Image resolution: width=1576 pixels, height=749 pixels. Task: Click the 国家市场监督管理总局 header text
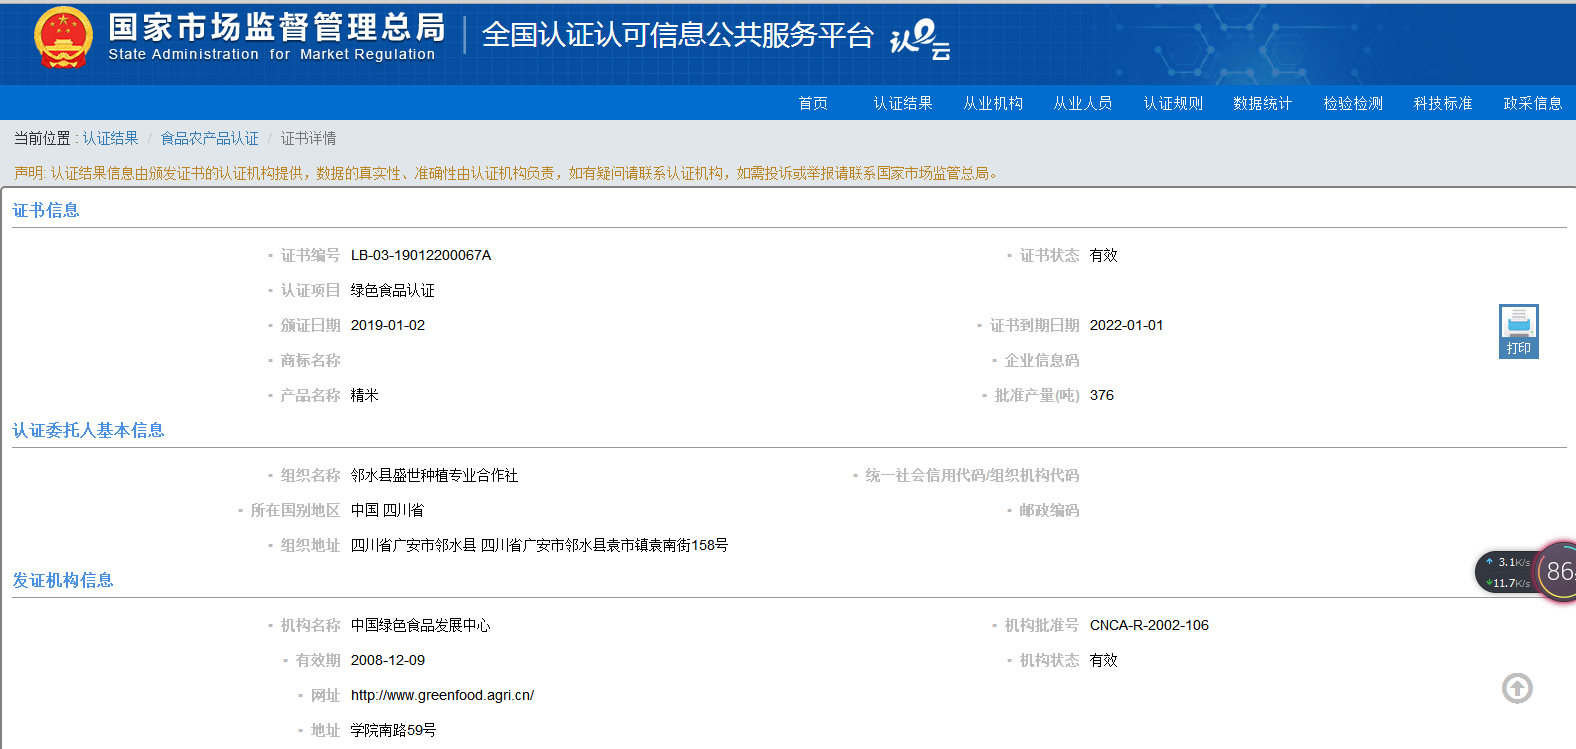pyautogui.click(x=277, y=27)
